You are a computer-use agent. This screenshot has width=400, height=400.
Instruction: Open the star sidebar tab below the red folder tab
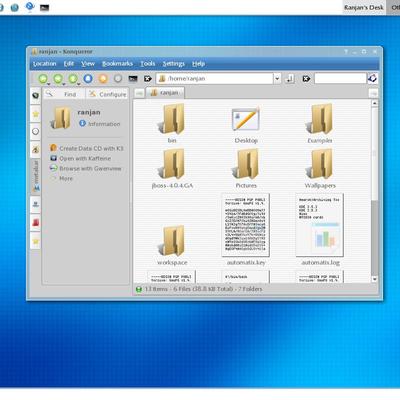tap(35, 241)
